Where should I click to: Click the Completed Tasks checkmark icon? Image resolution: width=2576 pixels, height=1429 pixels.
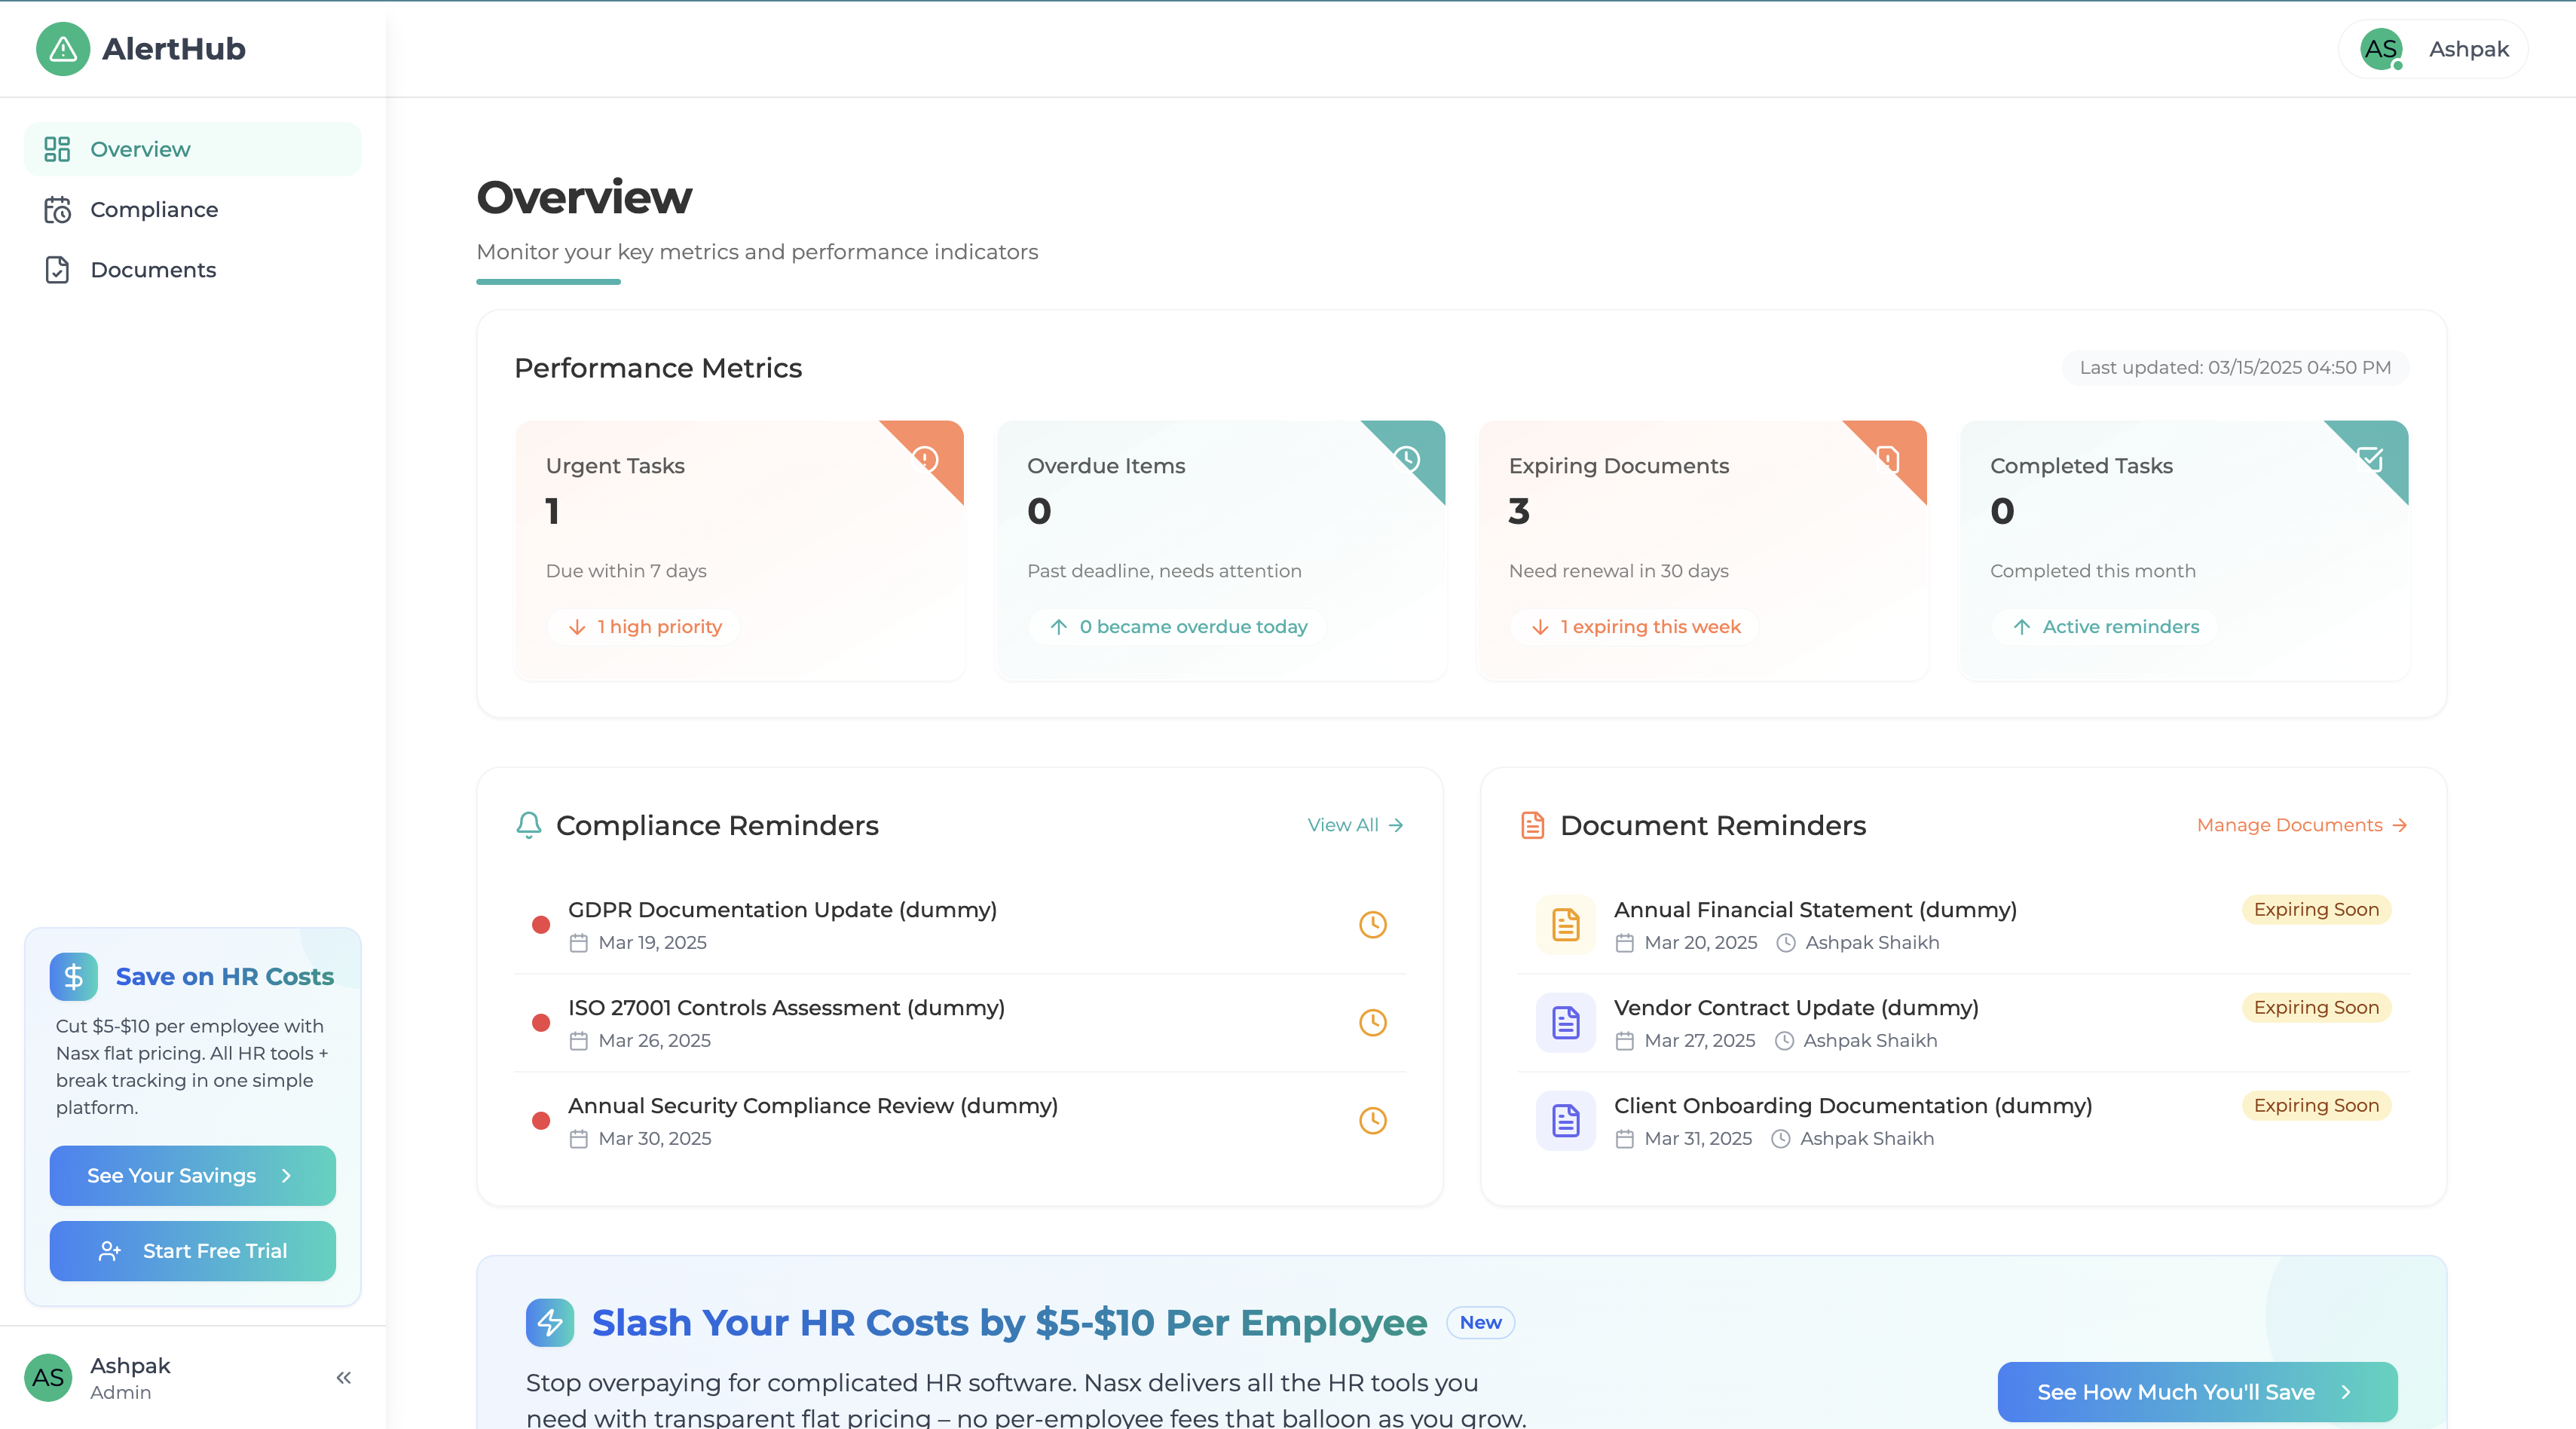coord(2370,459)
